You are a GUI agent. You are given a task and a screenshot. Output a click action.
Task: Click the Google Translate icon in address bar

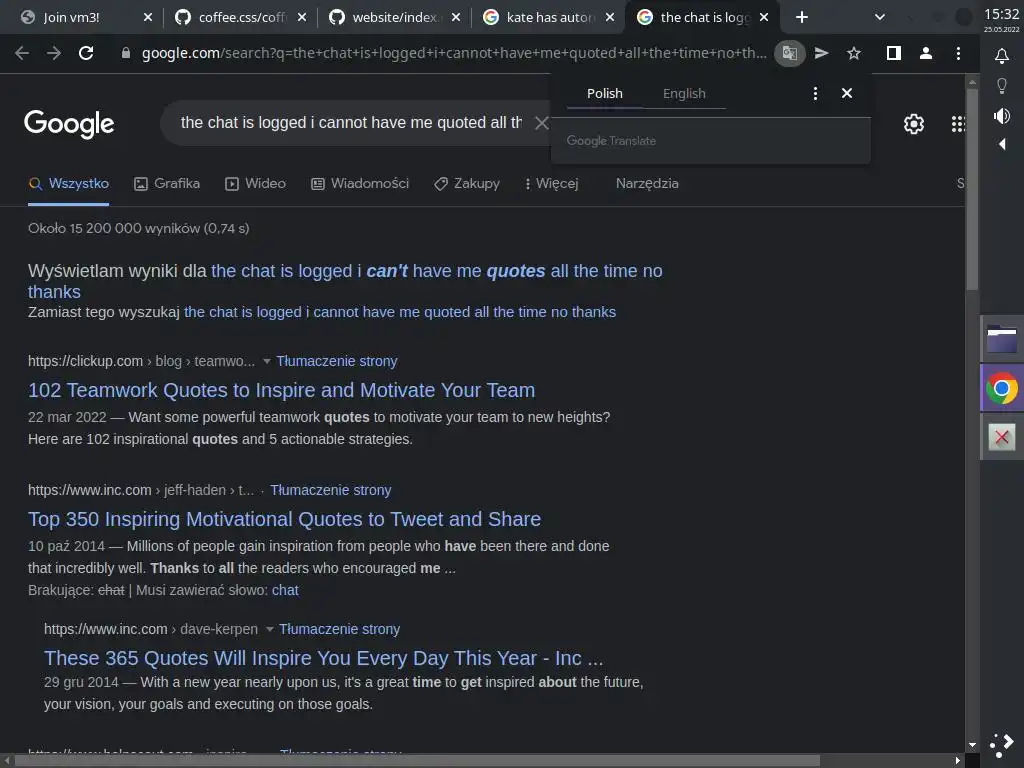(790, 54)
